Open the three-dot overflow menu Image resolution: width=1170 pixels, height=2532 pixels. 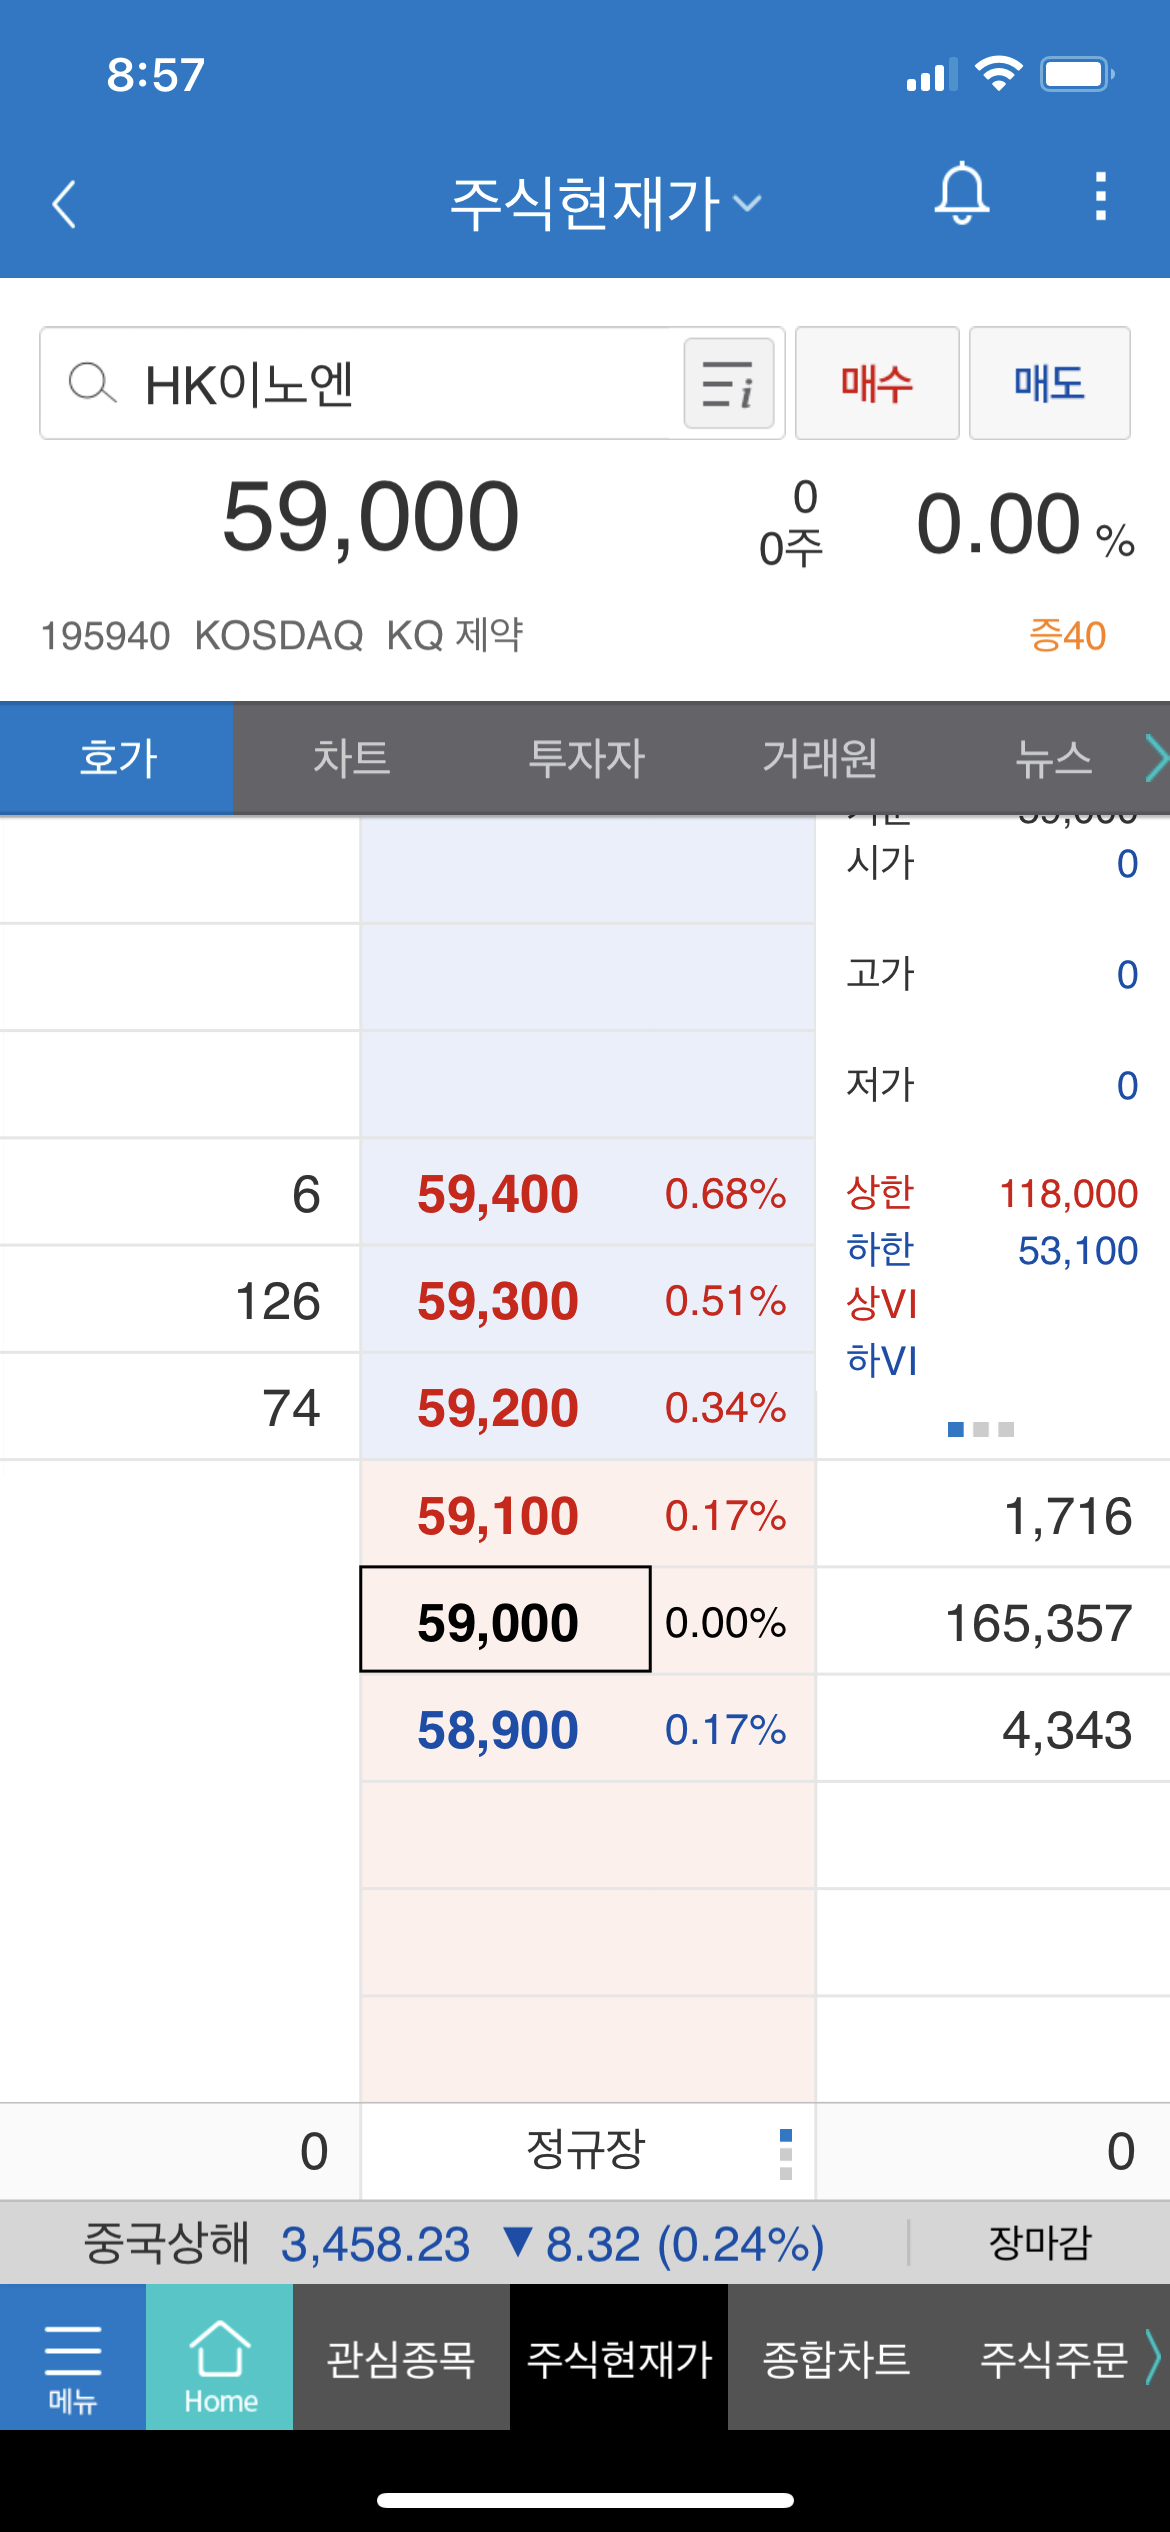(1100, 196)
